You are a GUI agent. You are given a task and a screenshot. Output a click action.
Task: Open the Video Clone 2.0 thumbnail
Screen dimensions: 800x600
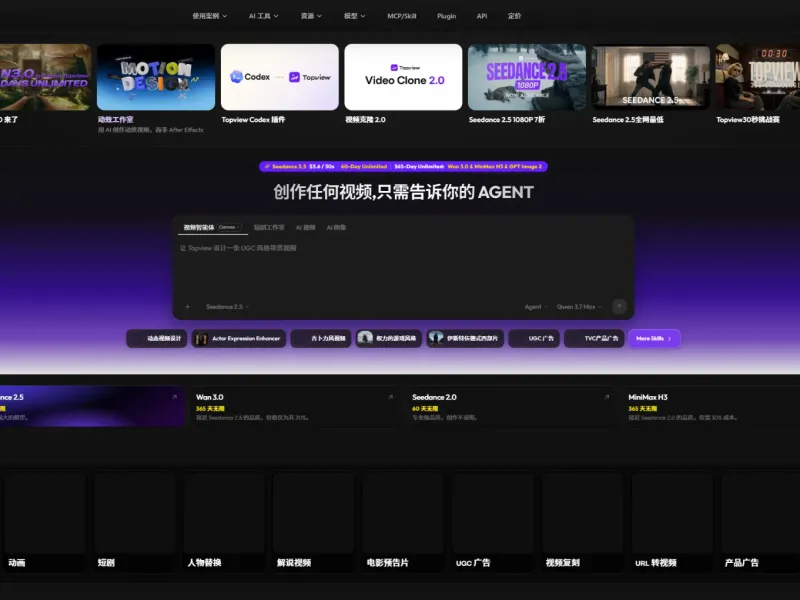[403, 77]
